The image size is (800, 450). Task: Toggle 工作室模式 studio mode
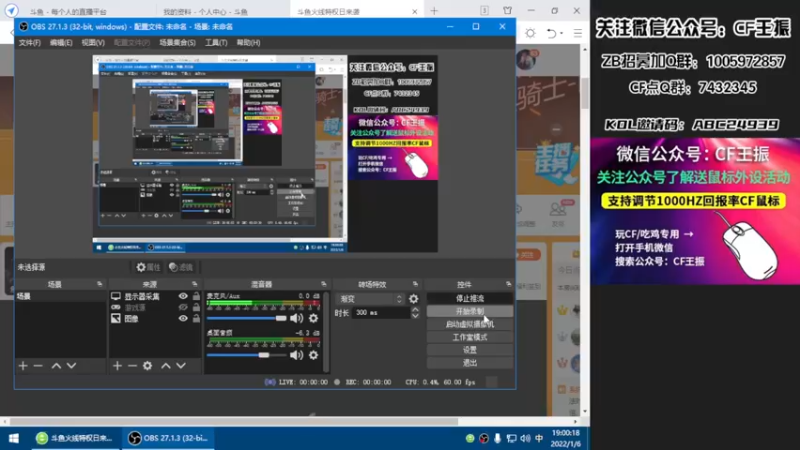point(470,337)
